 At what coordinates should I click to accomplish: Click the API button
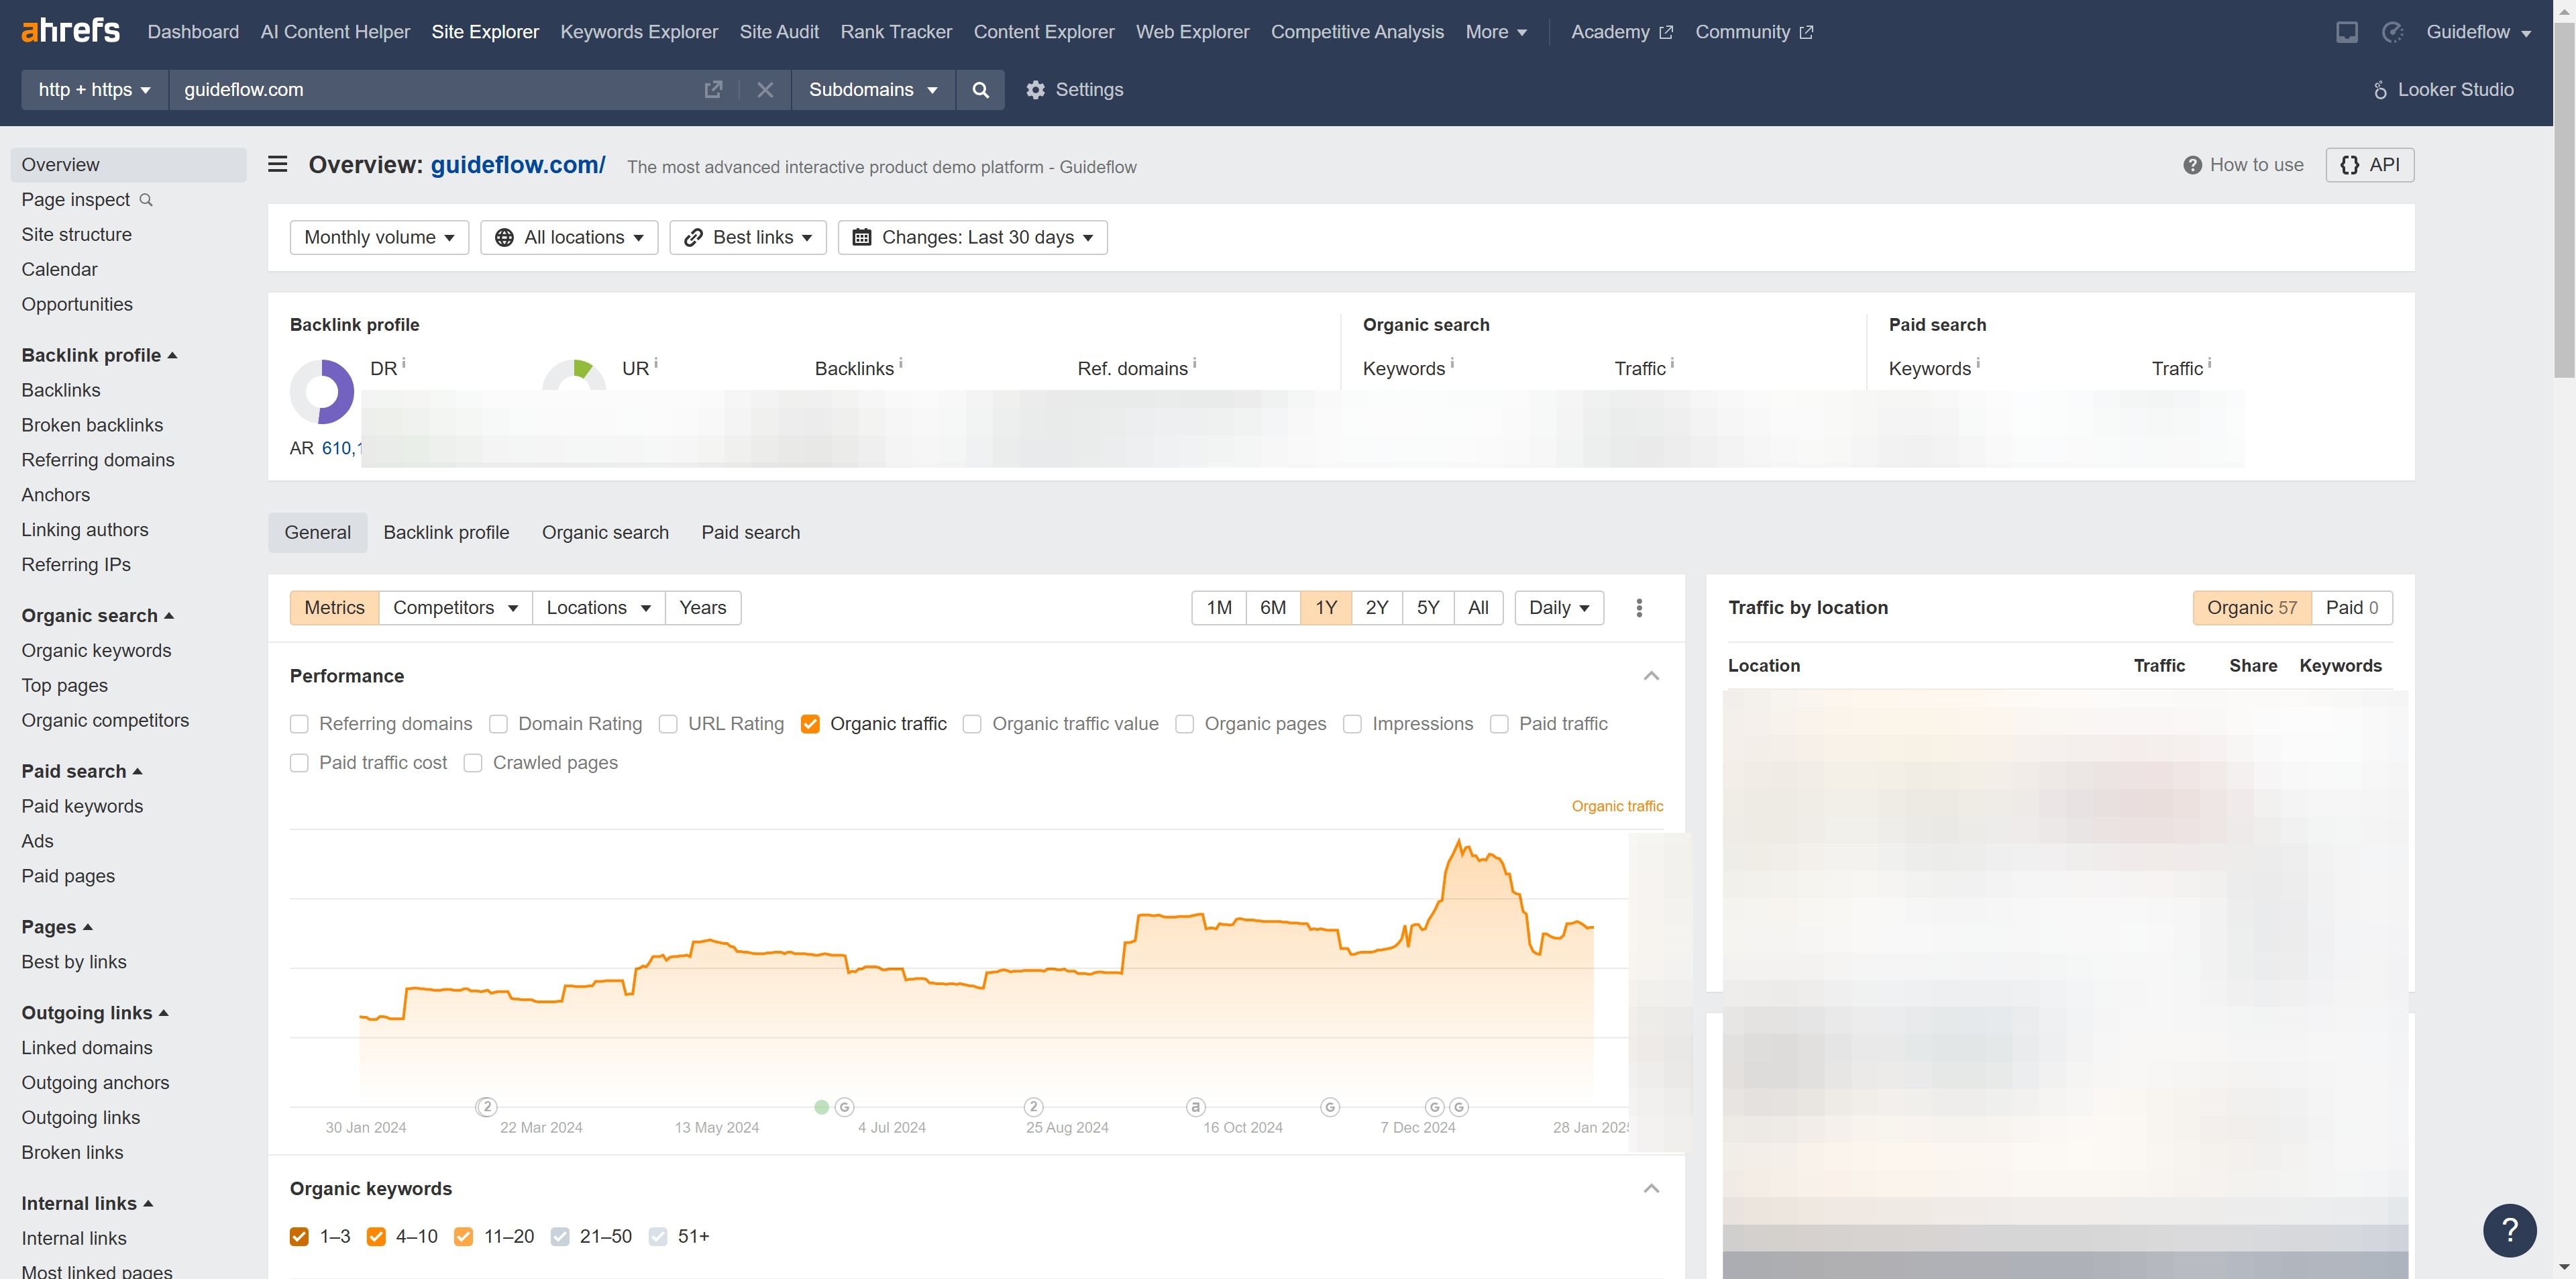point(2370,164)
